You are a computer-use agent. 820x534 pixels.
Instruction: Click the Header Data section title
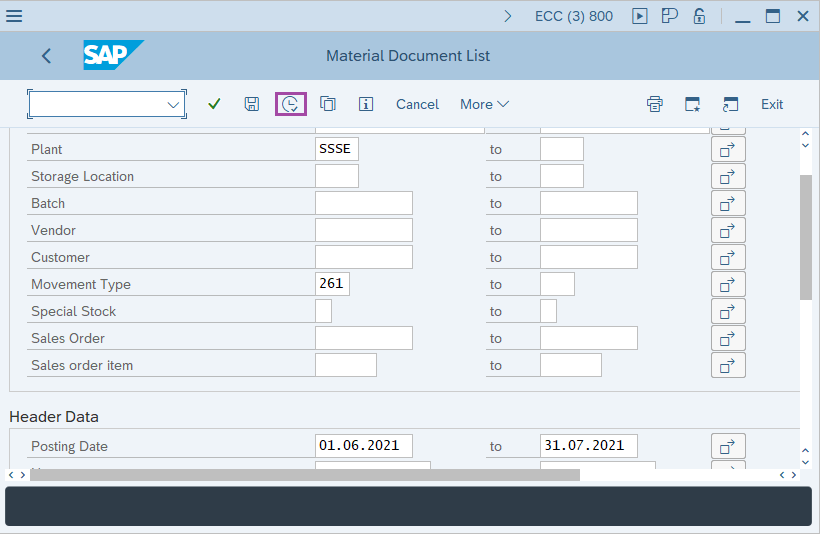54,417
